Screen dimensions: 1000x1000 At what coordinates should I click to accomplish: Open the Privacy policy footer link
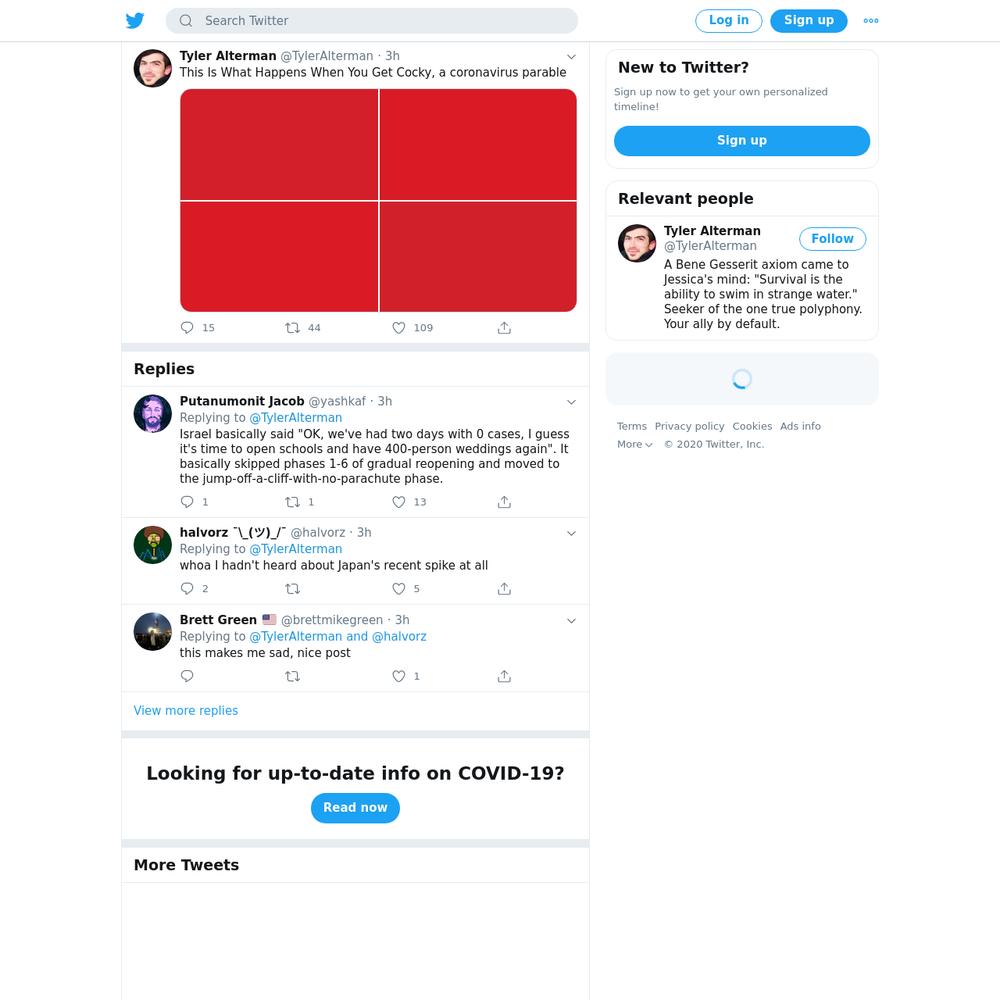point(689,426)
